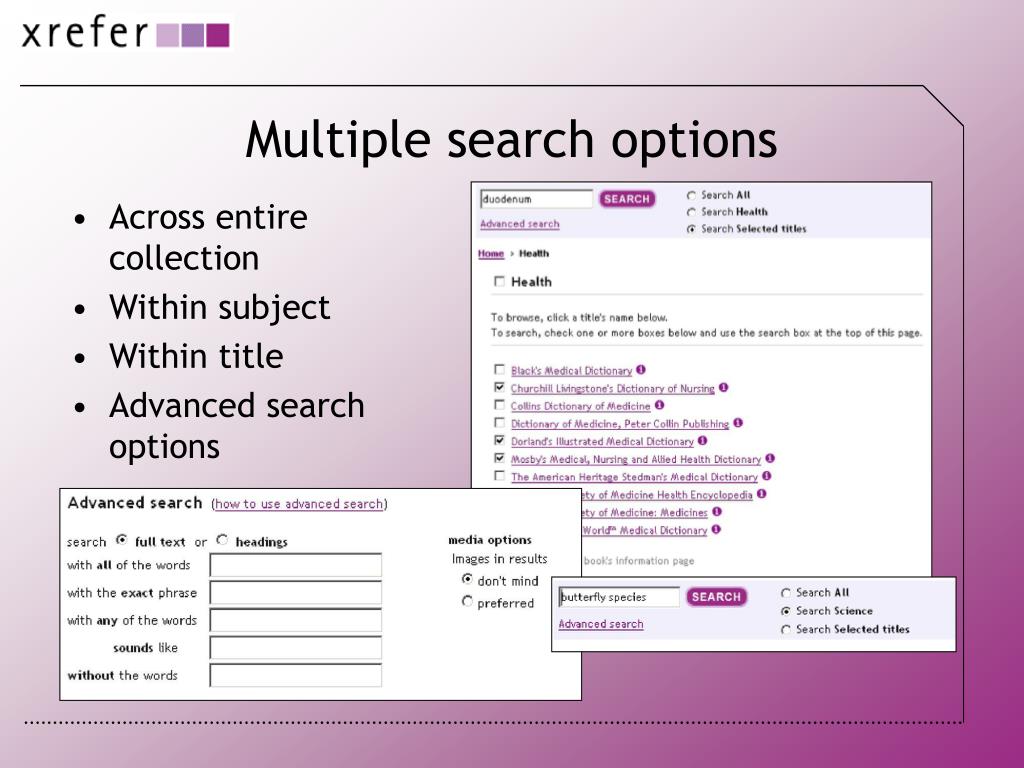Open Medicine Health Encyclopedia link

667,495
